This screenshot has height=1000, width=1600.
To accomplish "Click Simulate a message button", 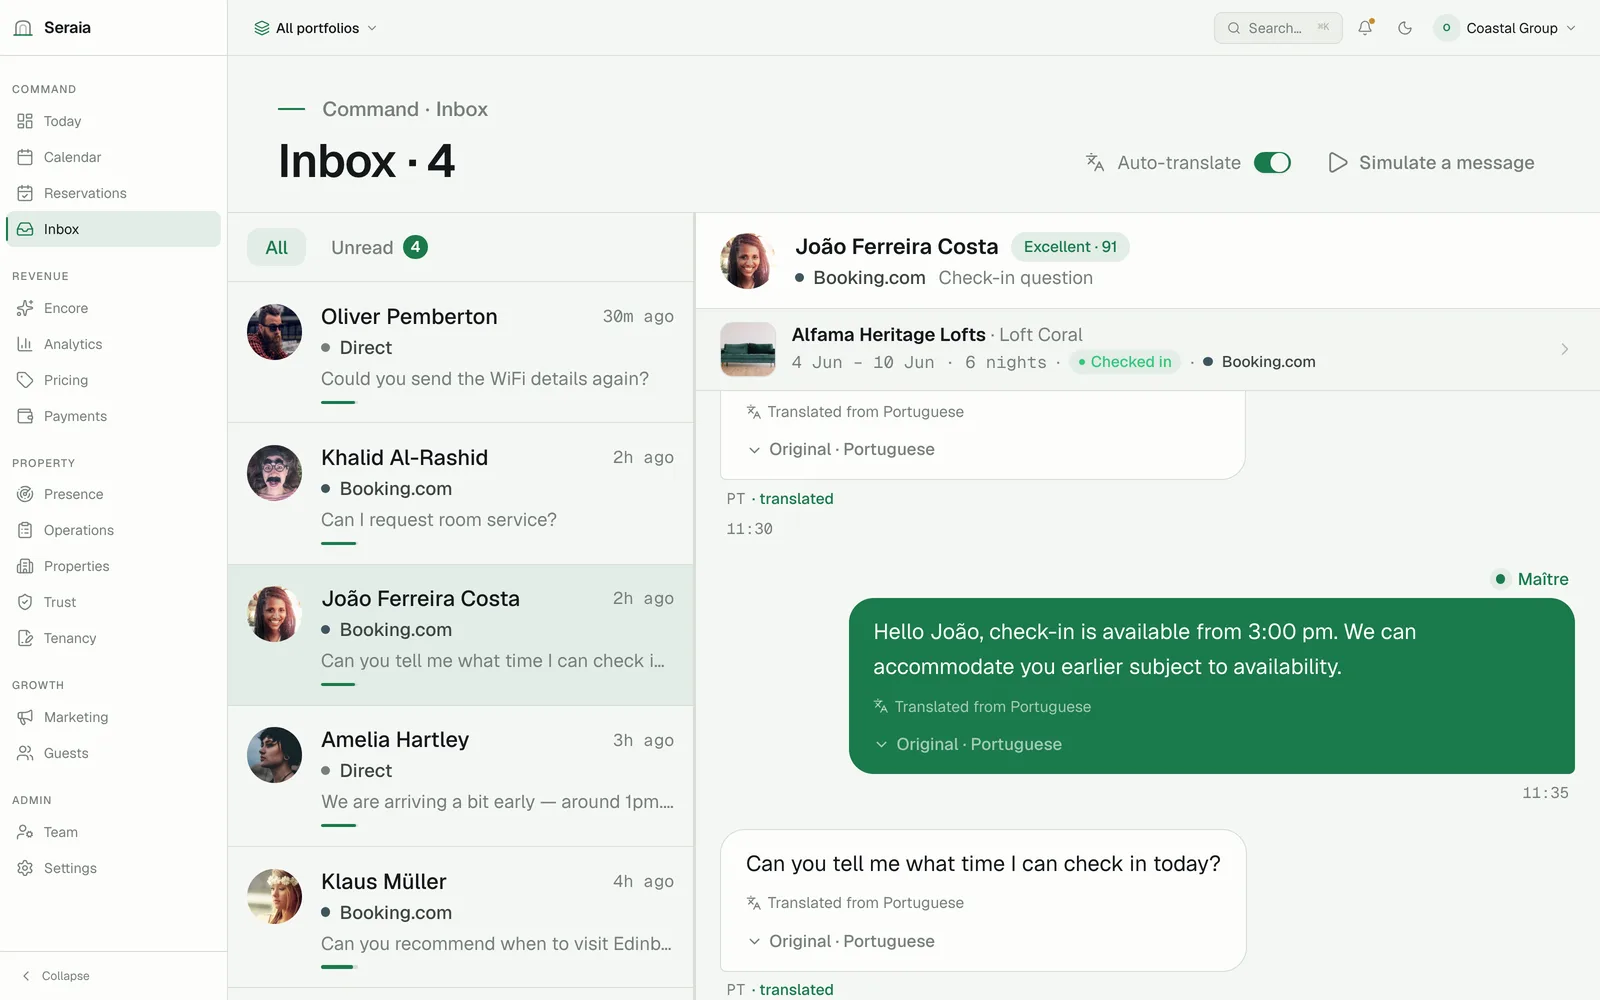I will 1430,162.
